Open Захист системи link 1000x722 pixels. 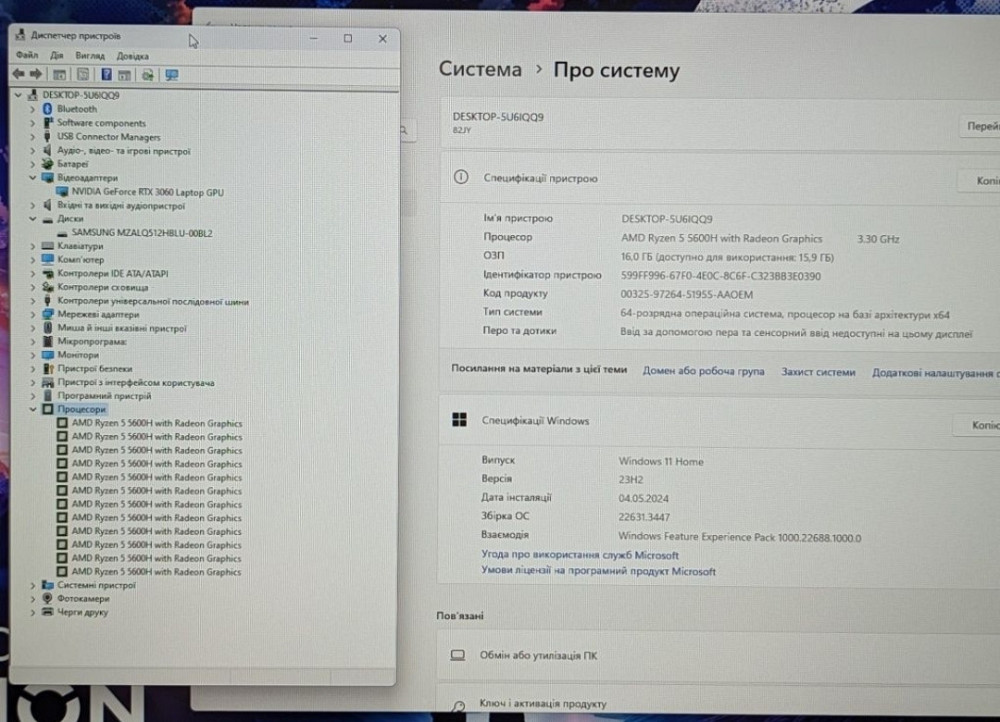(x=818, y=371)
